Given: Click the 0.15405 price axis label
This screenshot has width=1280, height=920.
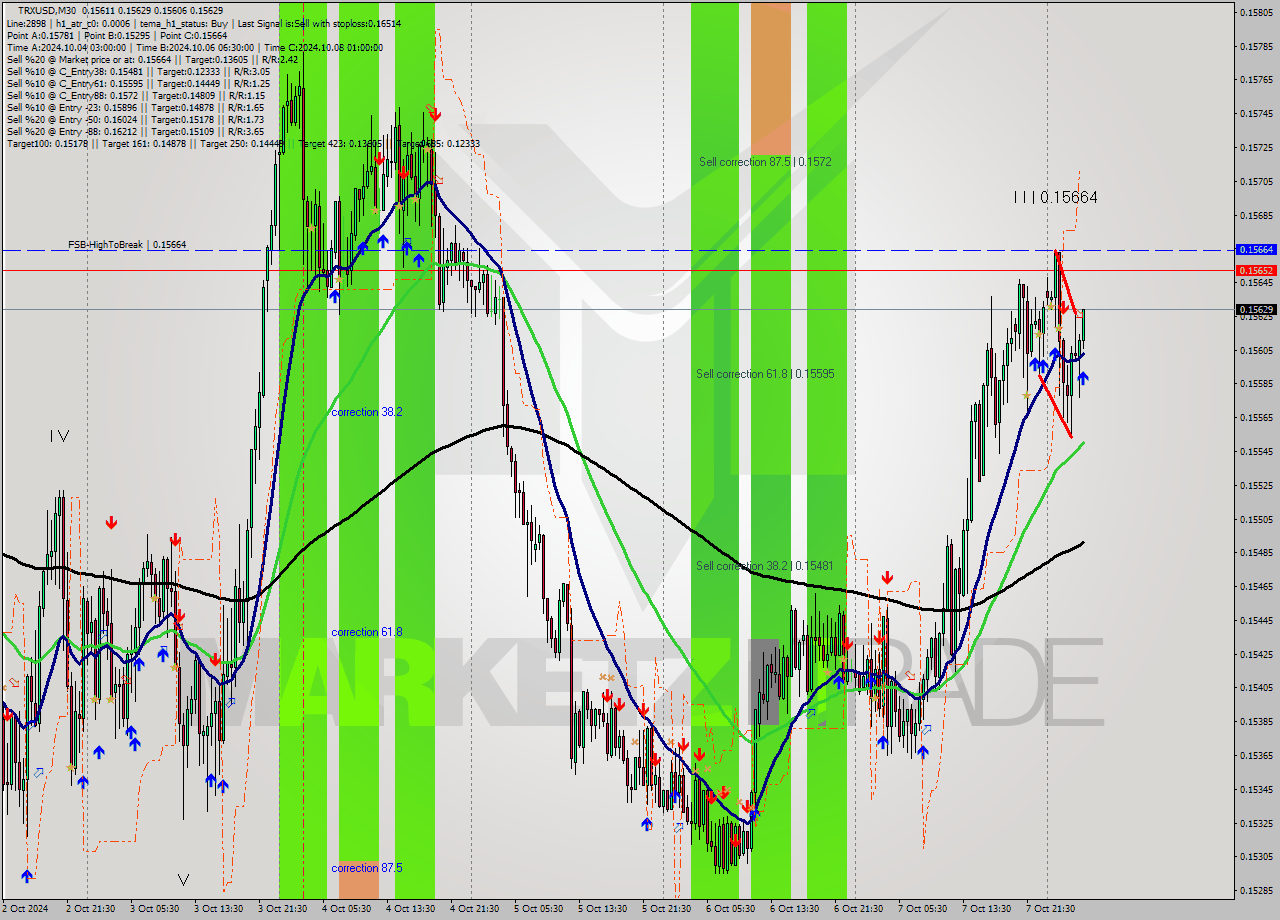Looking at the screenshot, I should pyautogui.click(x=1256, y=688).
